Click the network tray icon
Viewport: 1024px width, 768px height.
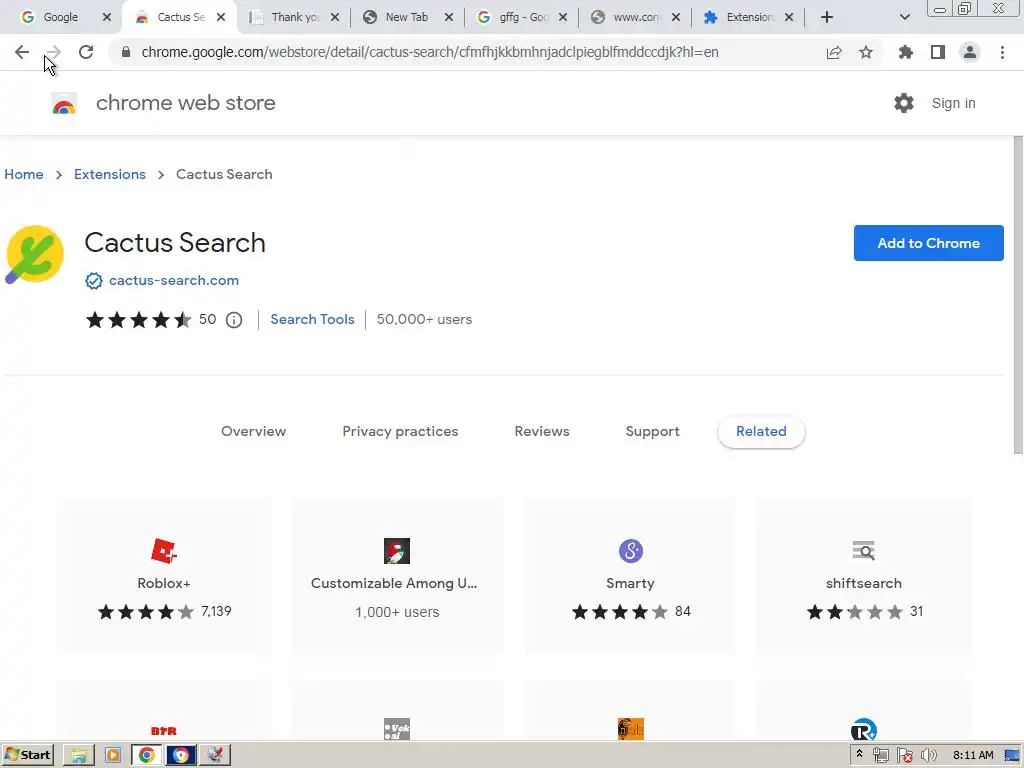coord(880,756)
